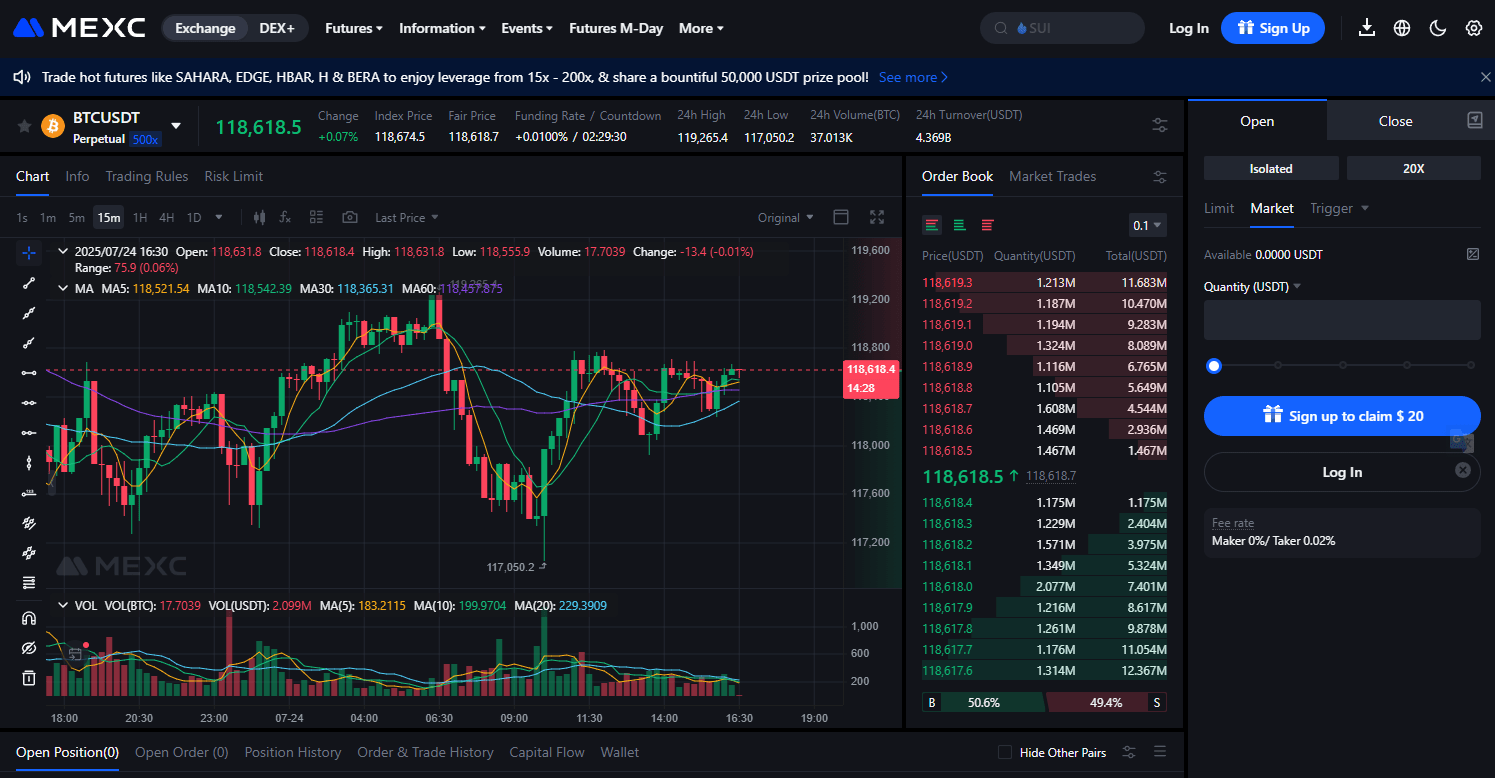The height and width of the screenshot is (778, 1495).
Task: Click the 20X leverage button
Action: point(1413,168)
